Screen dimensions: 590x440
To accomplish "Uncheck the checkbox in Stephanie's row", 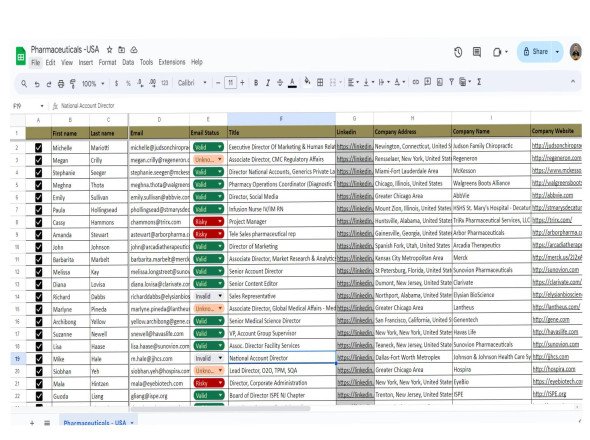I will pyautogui.click(x=38, y=172).
